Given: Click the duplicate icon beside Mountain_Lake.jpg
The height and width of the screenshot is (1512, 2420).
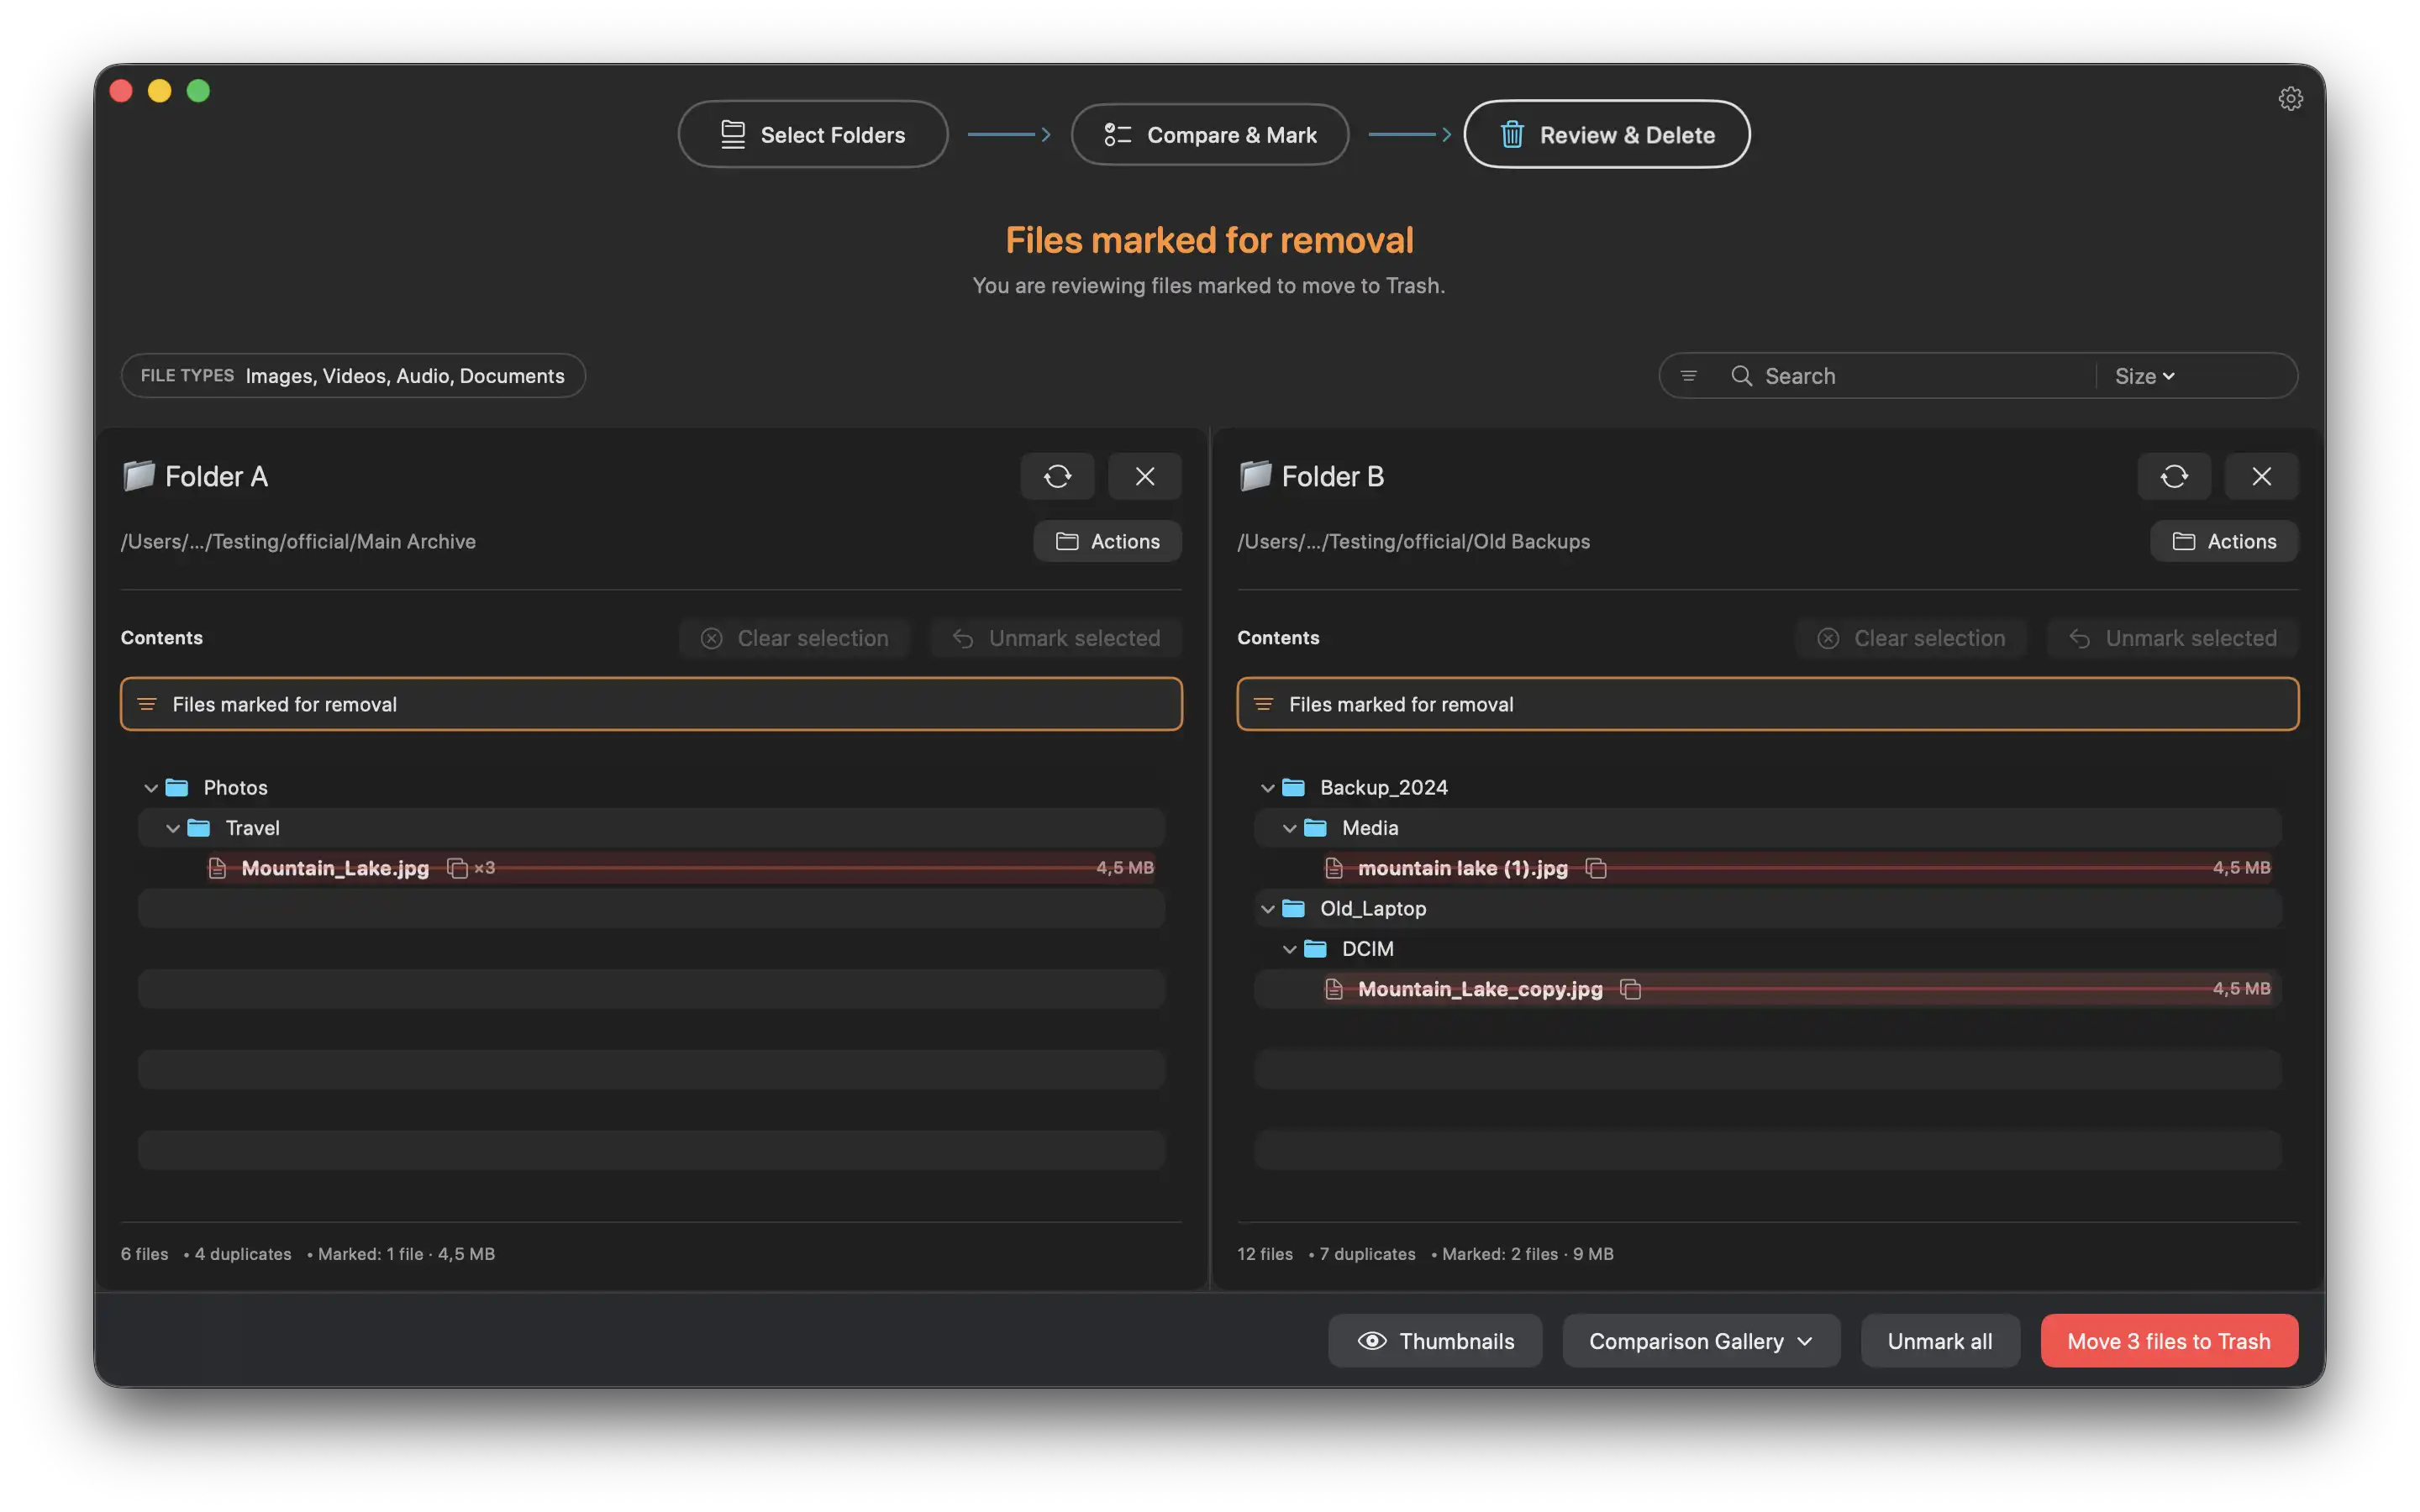Looking at the screenshot, I should pos(457,868).
